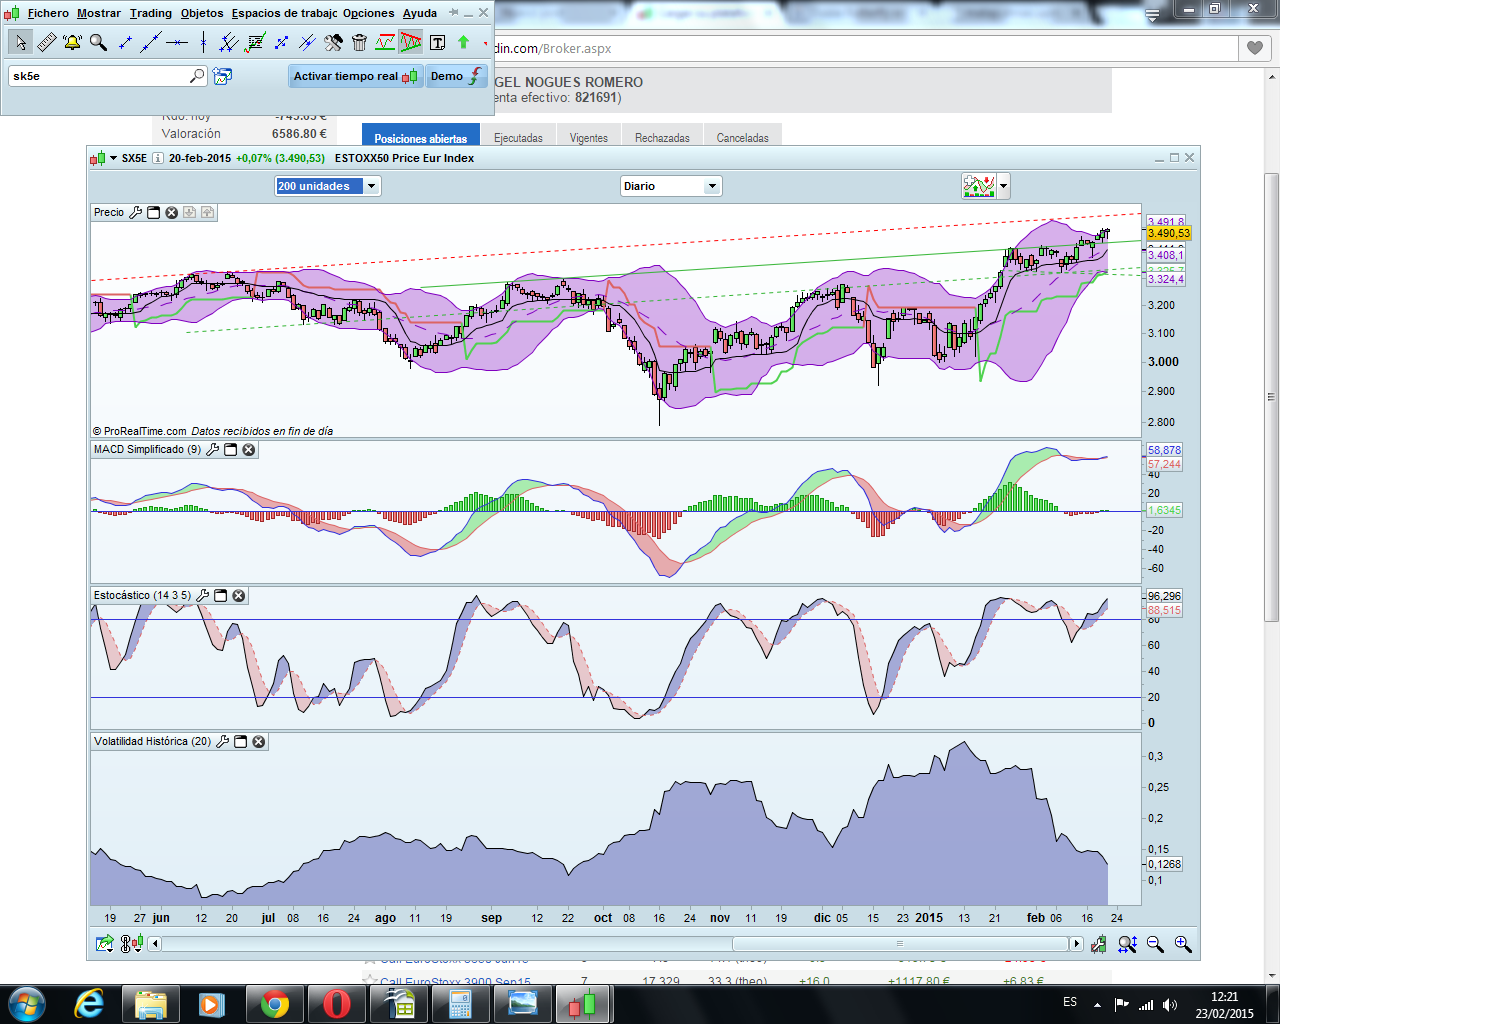
Task: Open alerts with the bell icon
Action: 72,42
